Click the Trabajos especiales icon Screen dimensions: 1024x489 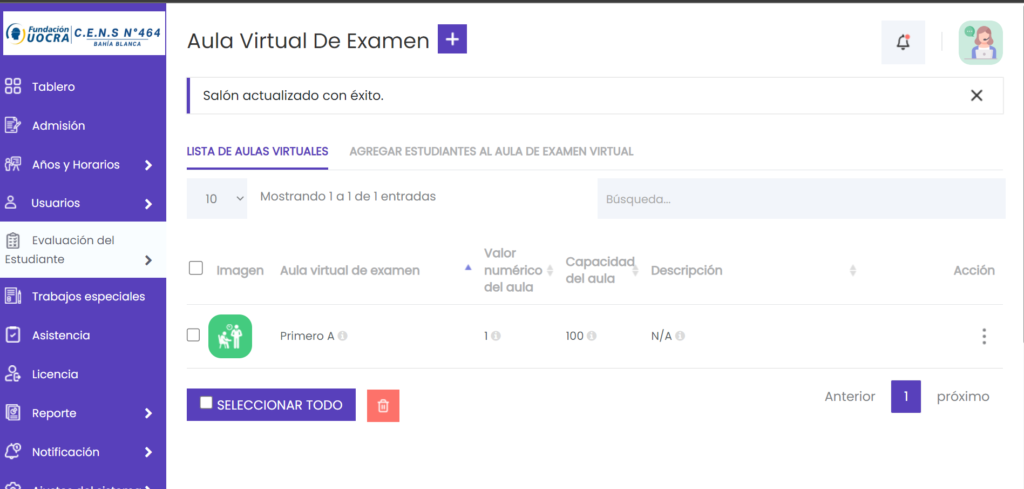[x=13, y=296]
